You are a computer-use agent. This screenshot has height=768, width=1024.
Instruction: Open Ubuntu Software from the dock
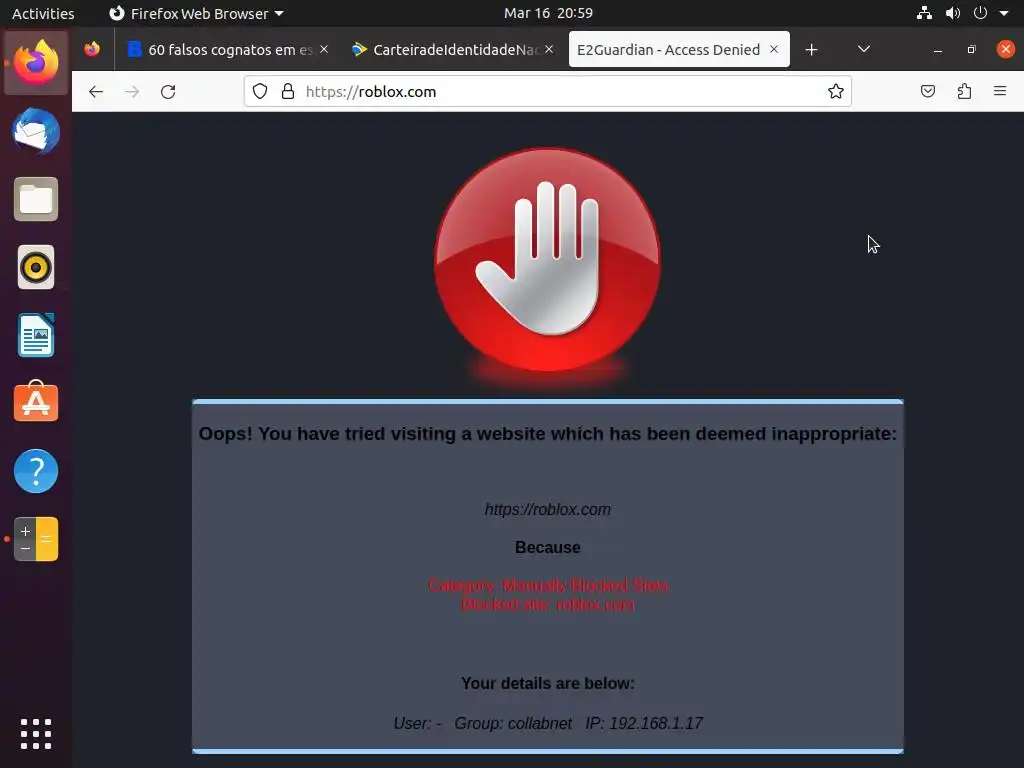36,402
